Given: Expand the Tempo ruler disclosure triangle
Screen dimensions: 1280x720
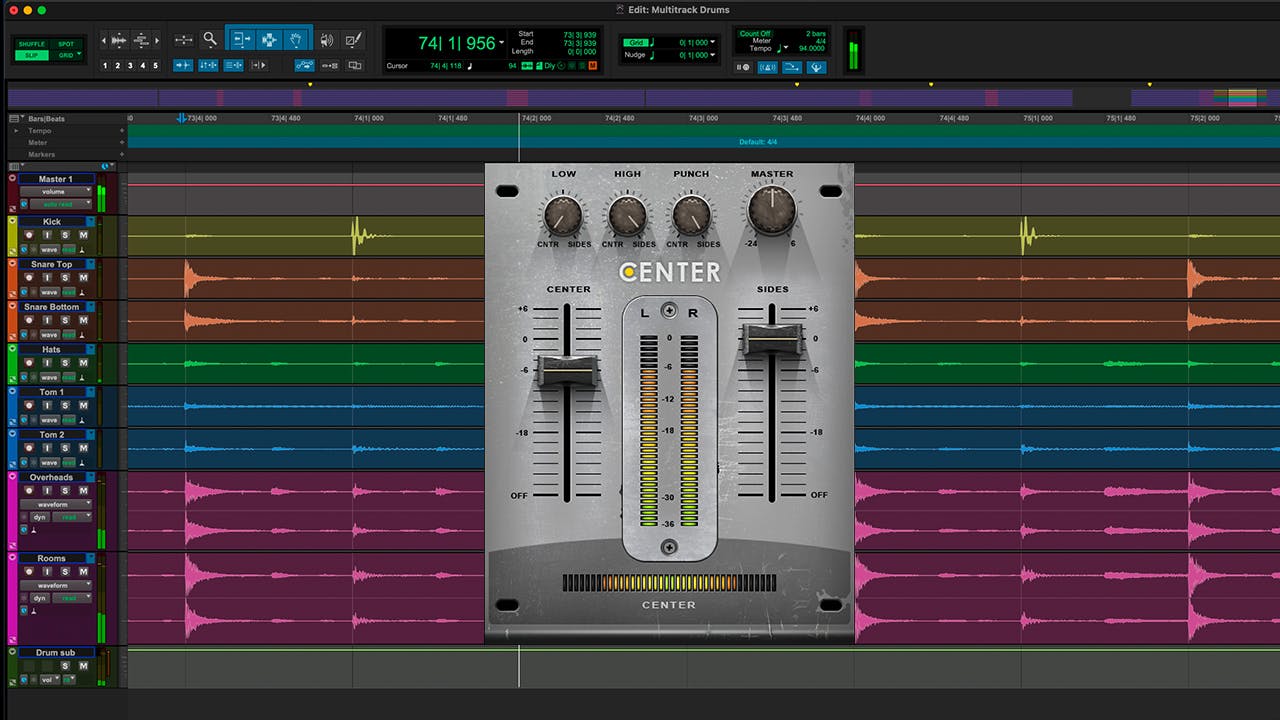Looking at the screenshot, I should click(16, 131).
